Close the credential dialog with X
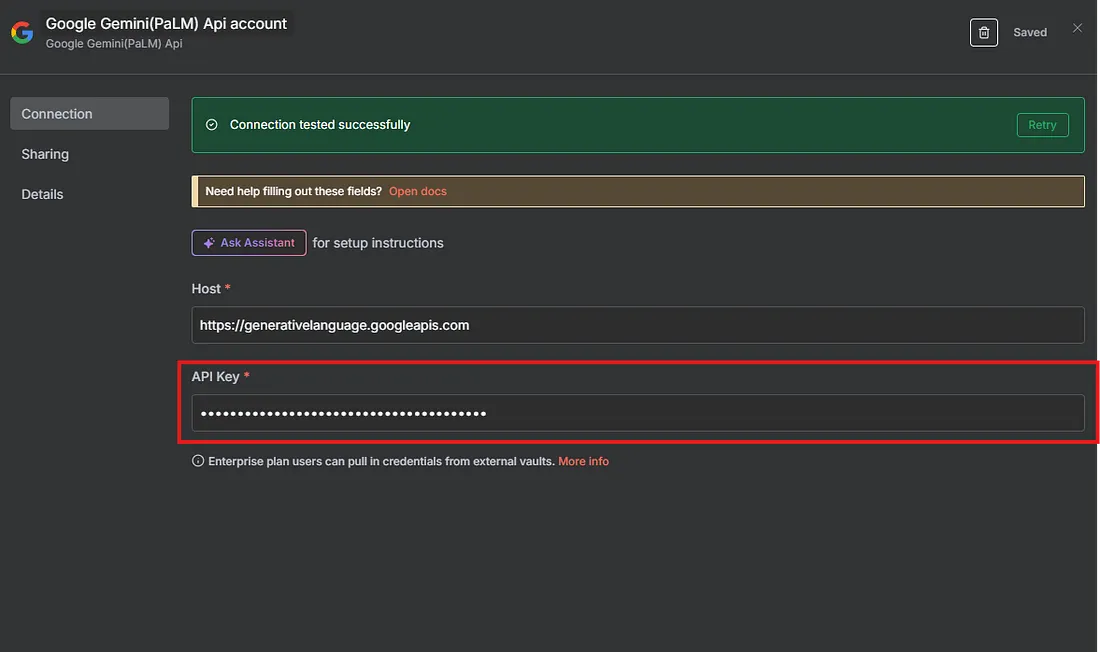This screenshot has width=1100, height=652. tap(1077, 28)
